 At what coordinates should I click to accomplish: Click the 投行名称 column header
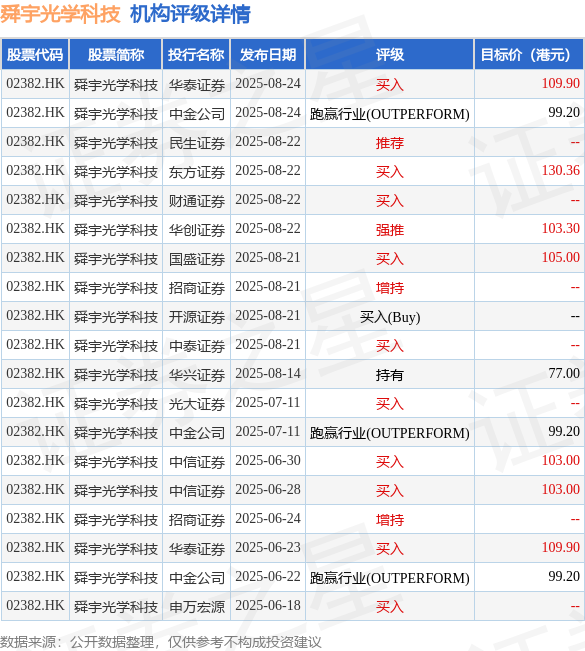pyautogui.click(x=196, y=54)
